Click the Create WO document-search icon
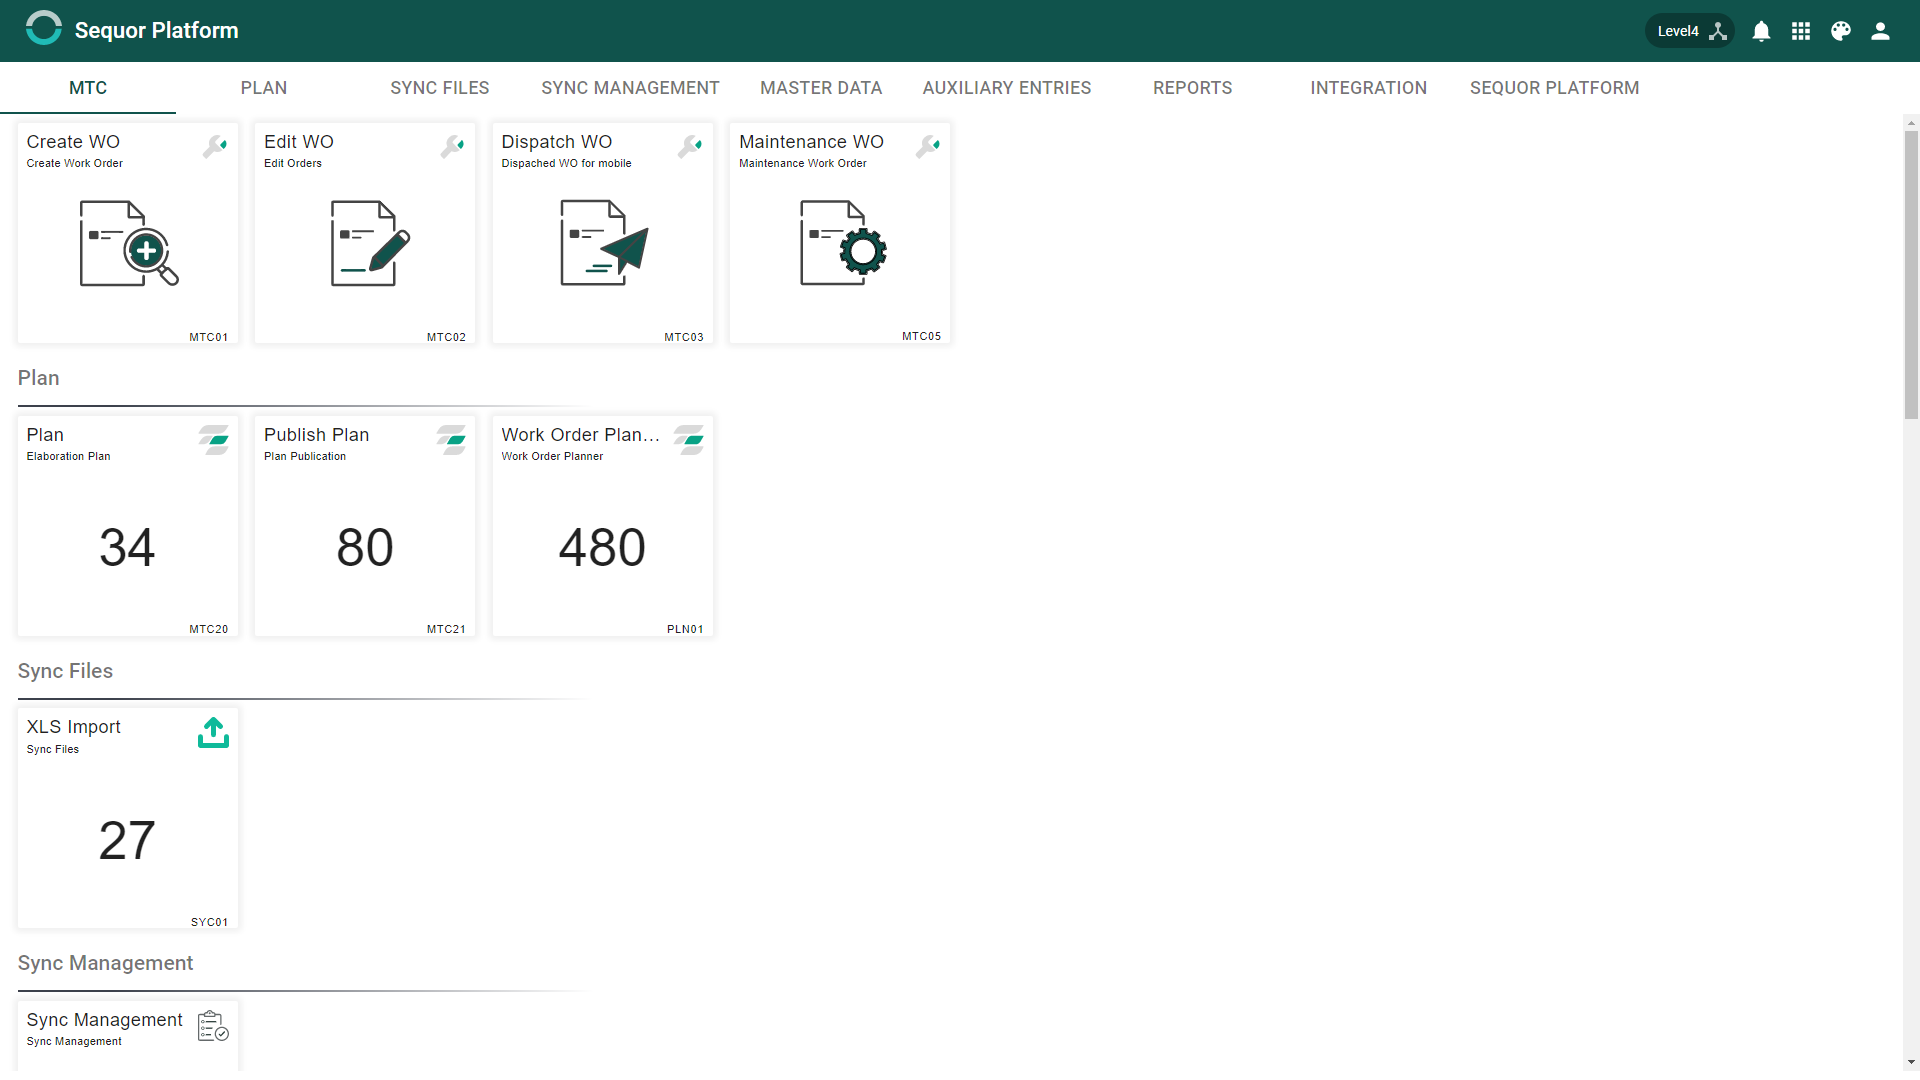This screenshot has width=1920, height=1080. pos(129,243)
